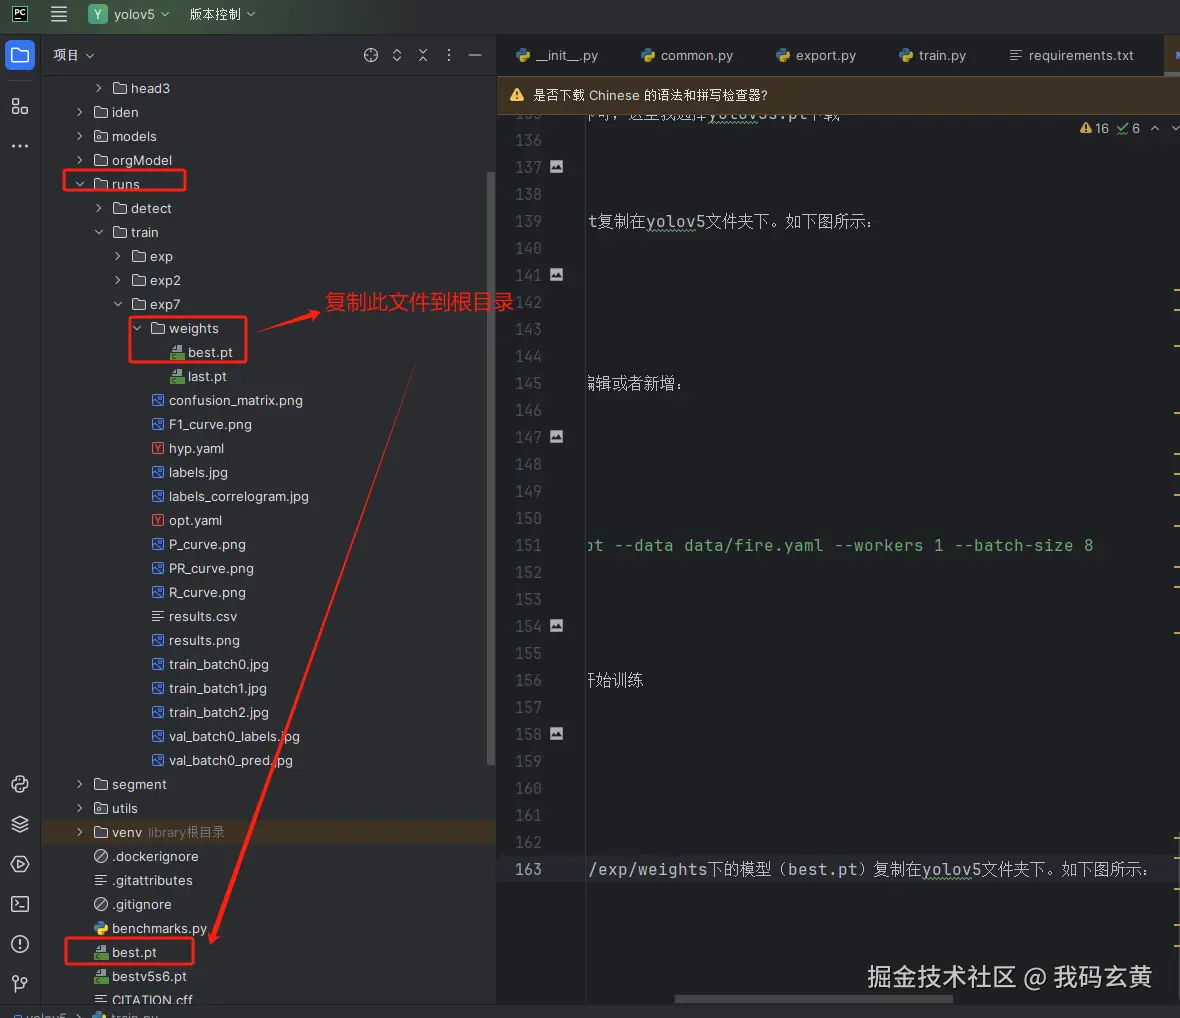The image size is (1180, 1018).
Task: Open the Git tool window
Action: pyautogui.click(x=20, y=983)
